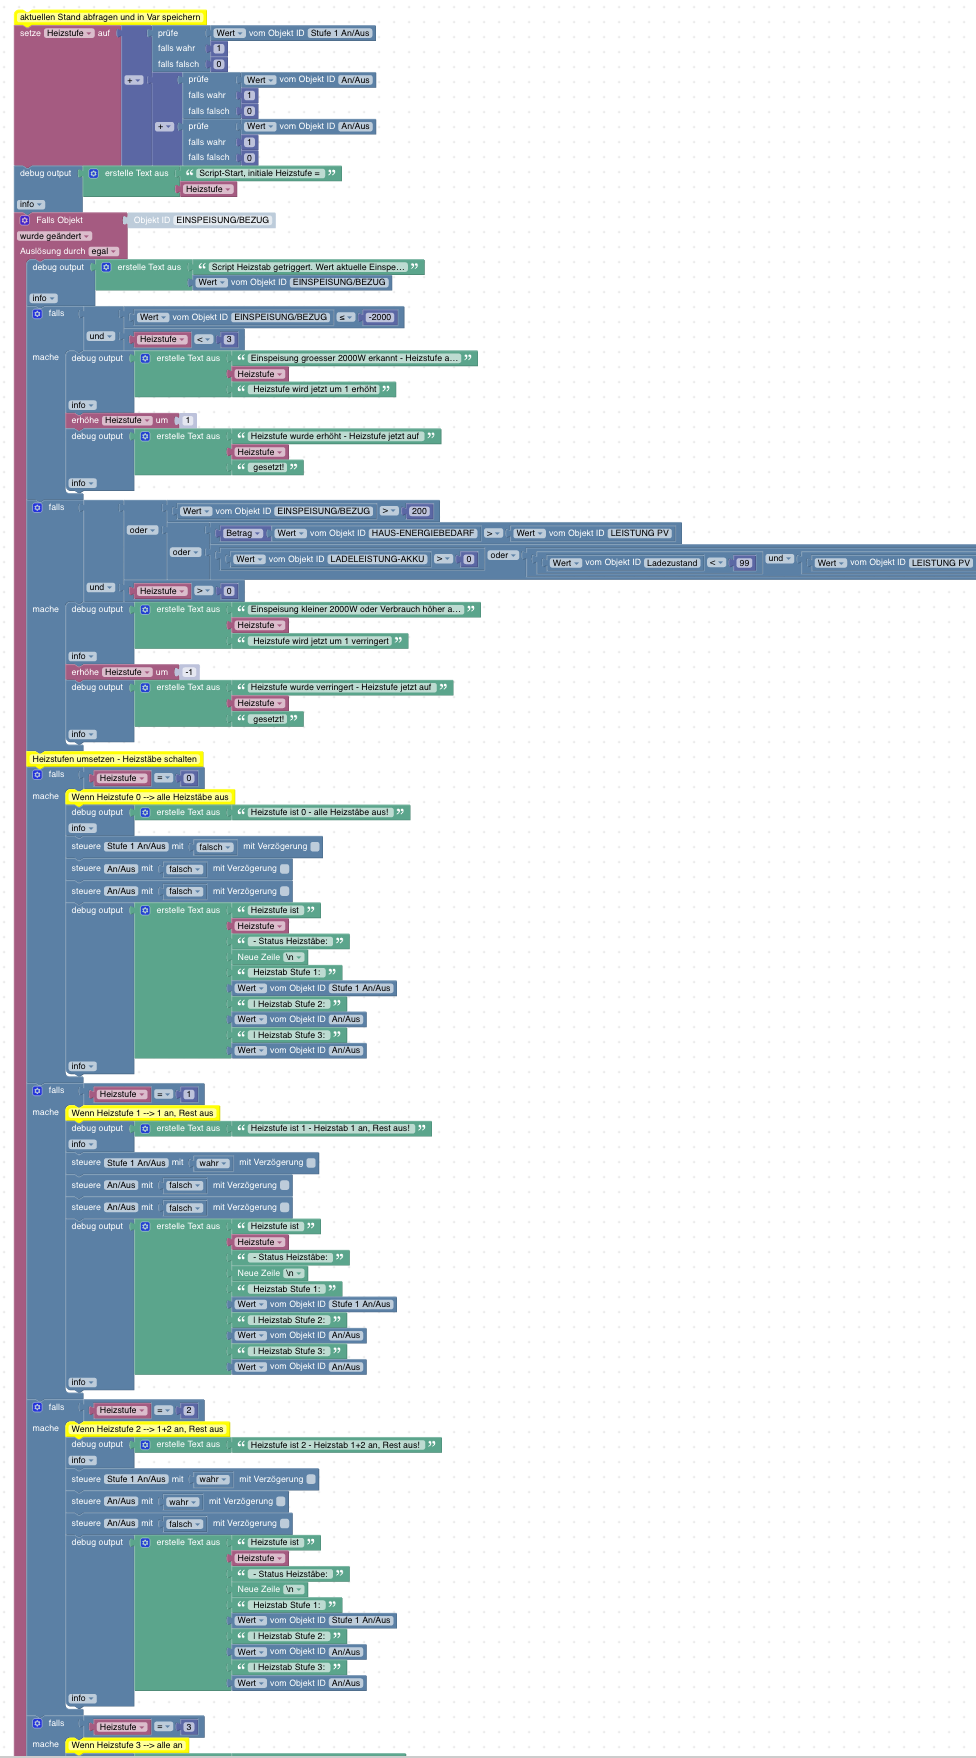The image size is (976, 1758).
Task: Open the outer '+' operator dropdown
Action: click(134, 80)
